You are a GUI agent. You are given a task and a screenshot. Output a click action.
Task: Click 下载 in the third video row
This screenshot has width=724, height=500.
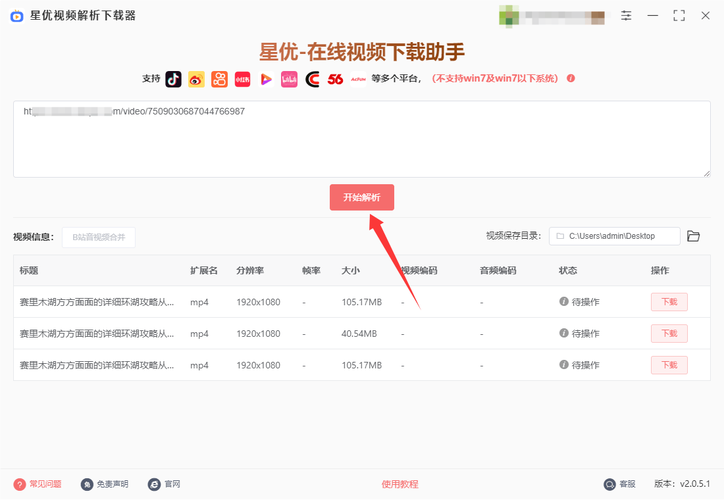(x=669, y=365)
